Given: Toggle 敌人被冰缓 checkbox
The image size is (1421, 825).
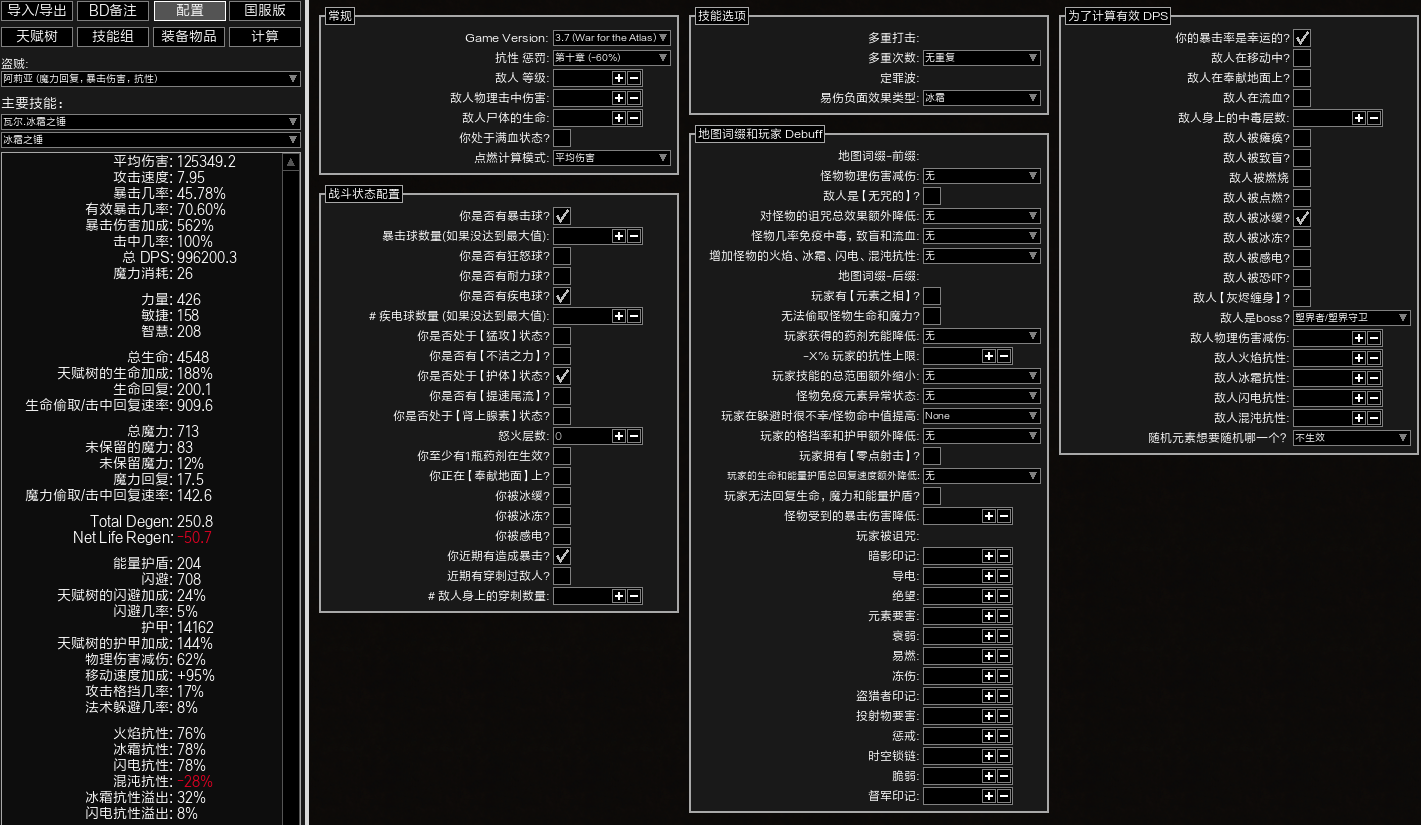Looking at the screenshot, I should [1302, 218].
